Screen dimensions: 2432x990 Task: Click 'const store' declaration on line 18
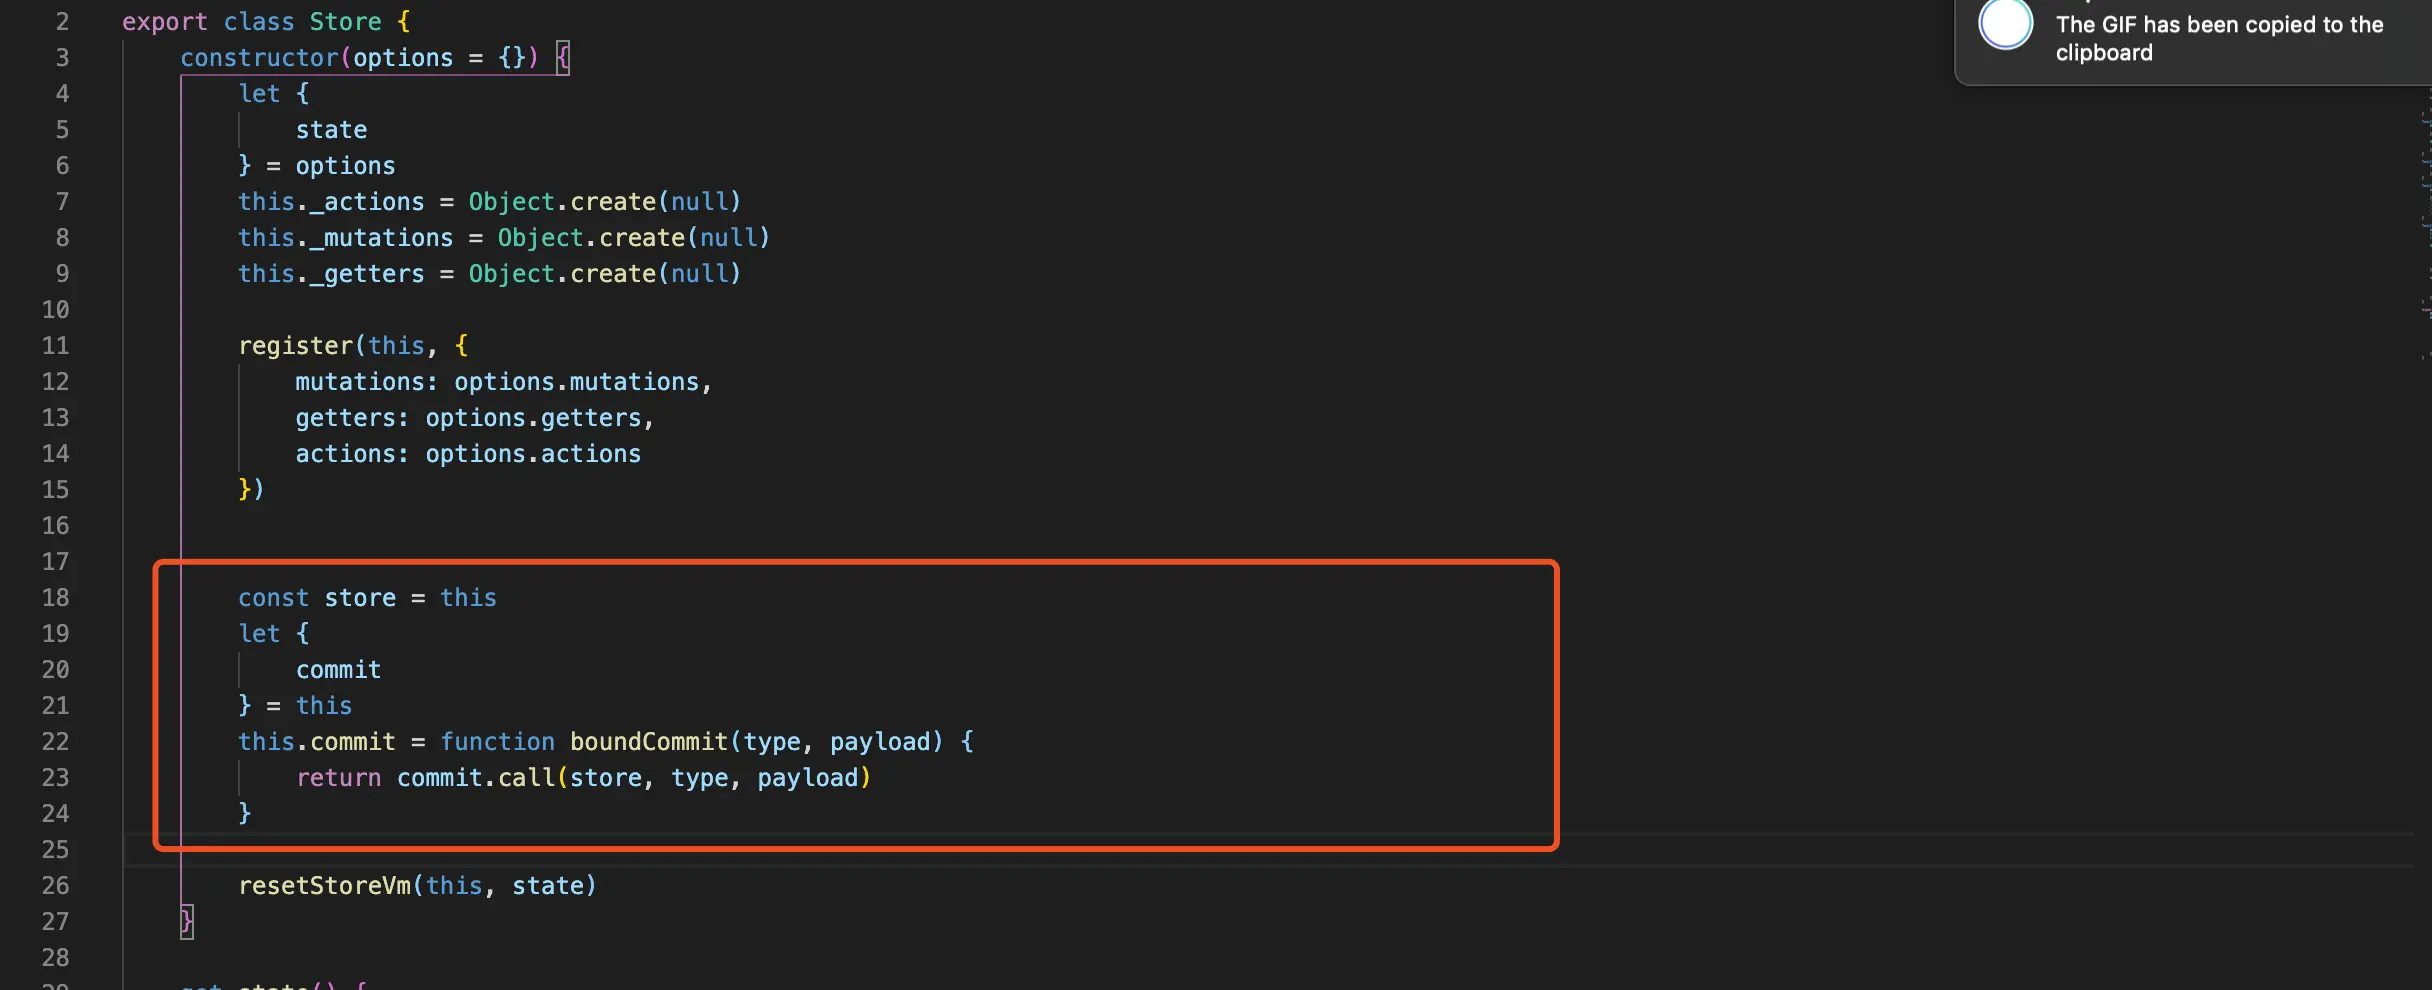pos(317,598)
